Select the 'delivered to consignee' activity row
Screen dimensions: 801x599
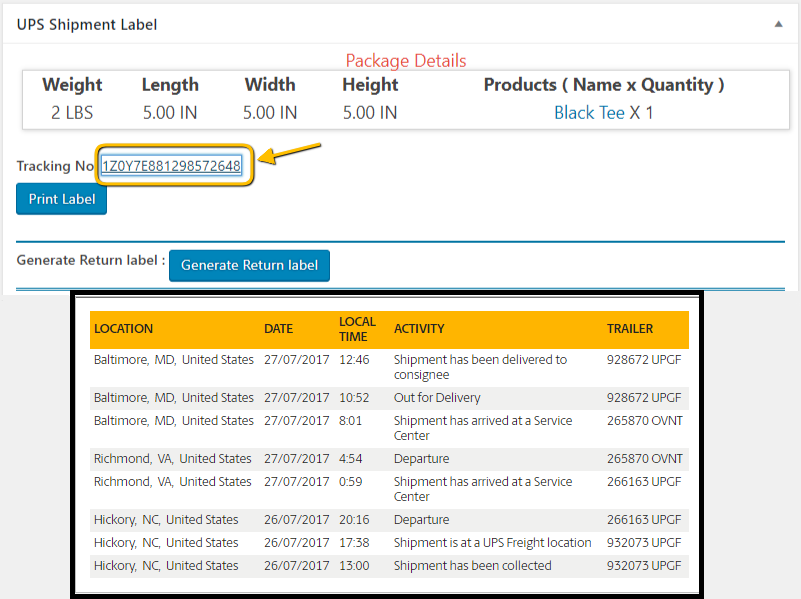tap(480, 367)
